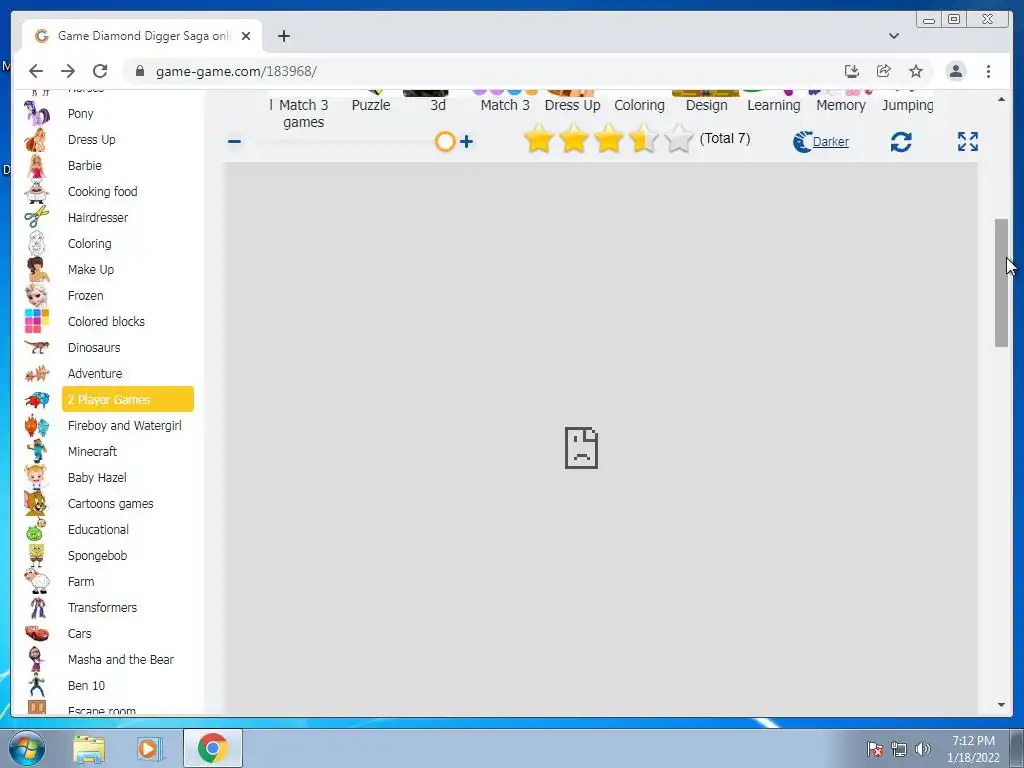Viewport: 1024px width, 768px height.
Task: Click the sad page crash icon in the game area
Action: point(581,448)
